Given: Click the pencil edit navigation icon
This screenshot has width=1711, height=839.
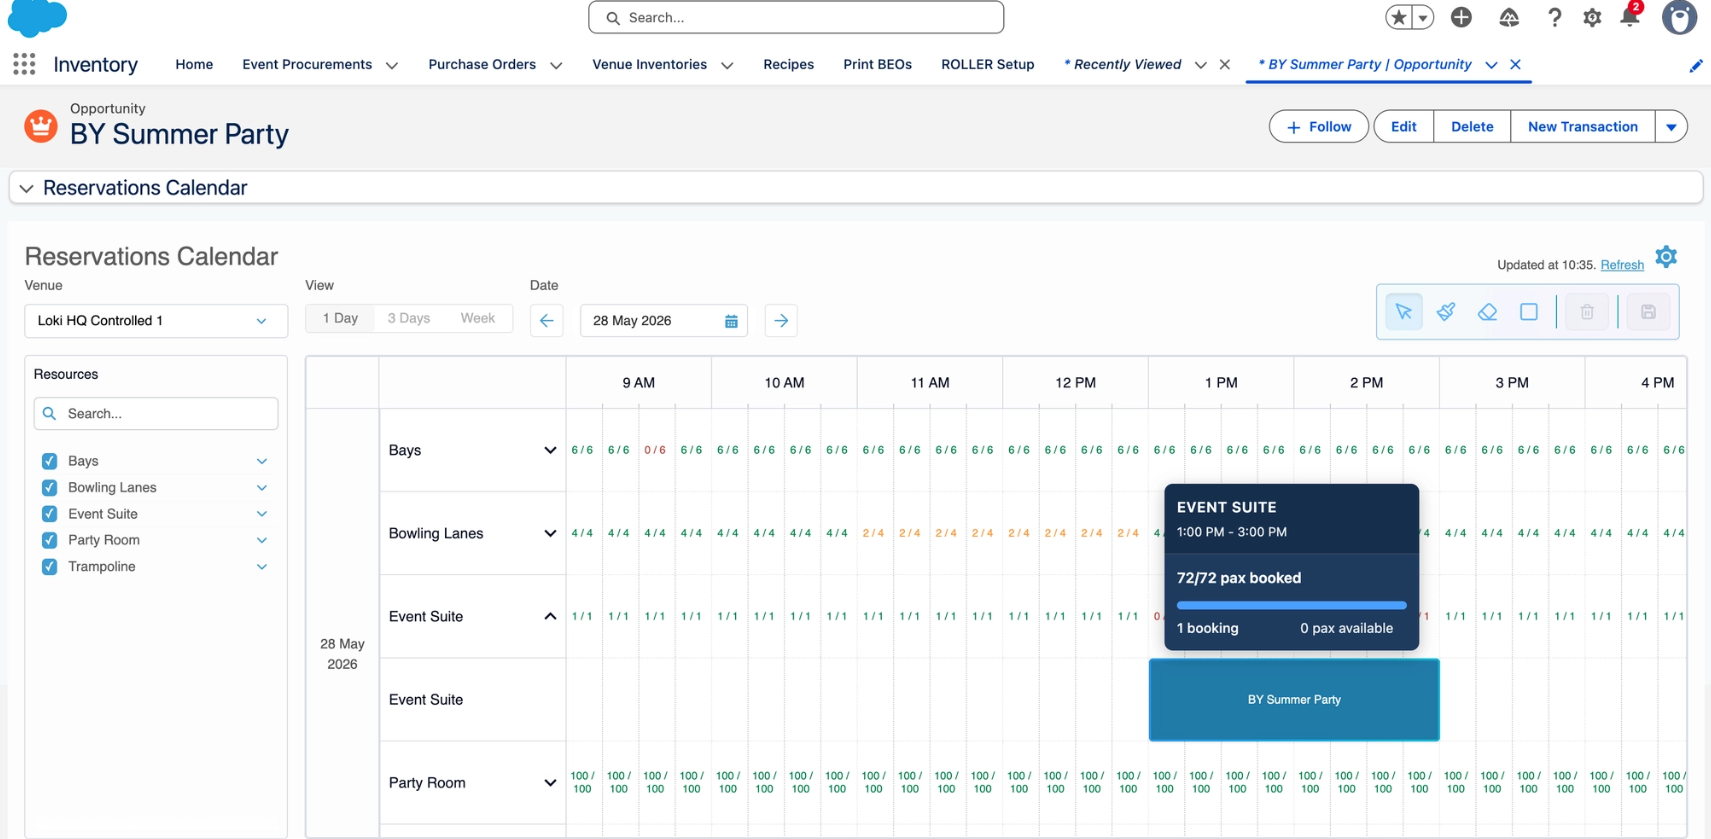Looking at the screenshot, I should point(1695,66).
